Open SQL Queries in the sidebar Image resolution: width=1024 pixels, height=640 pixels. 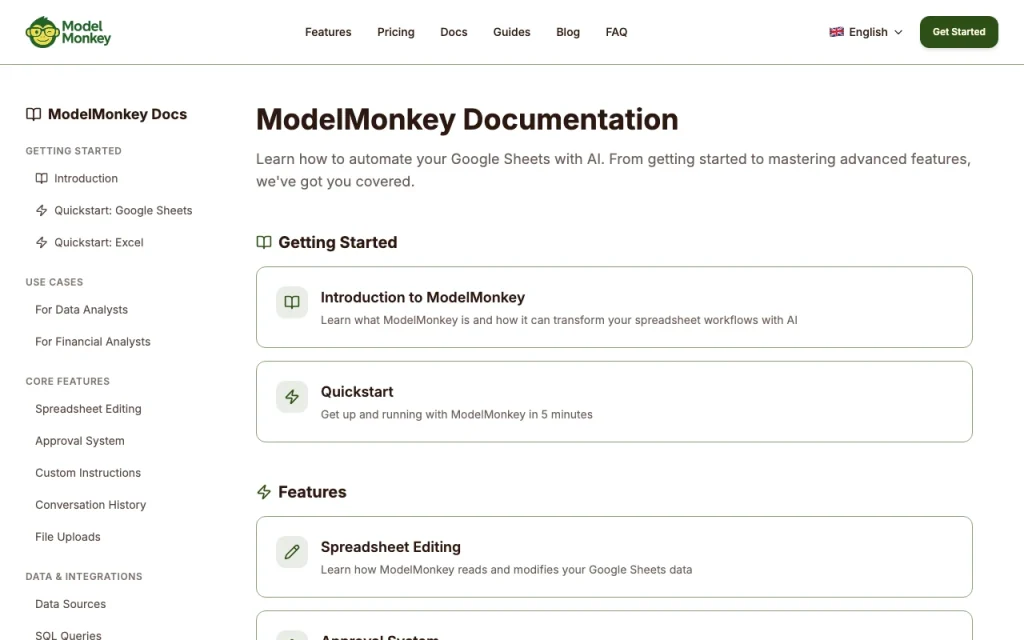click(x=69, y=635)
